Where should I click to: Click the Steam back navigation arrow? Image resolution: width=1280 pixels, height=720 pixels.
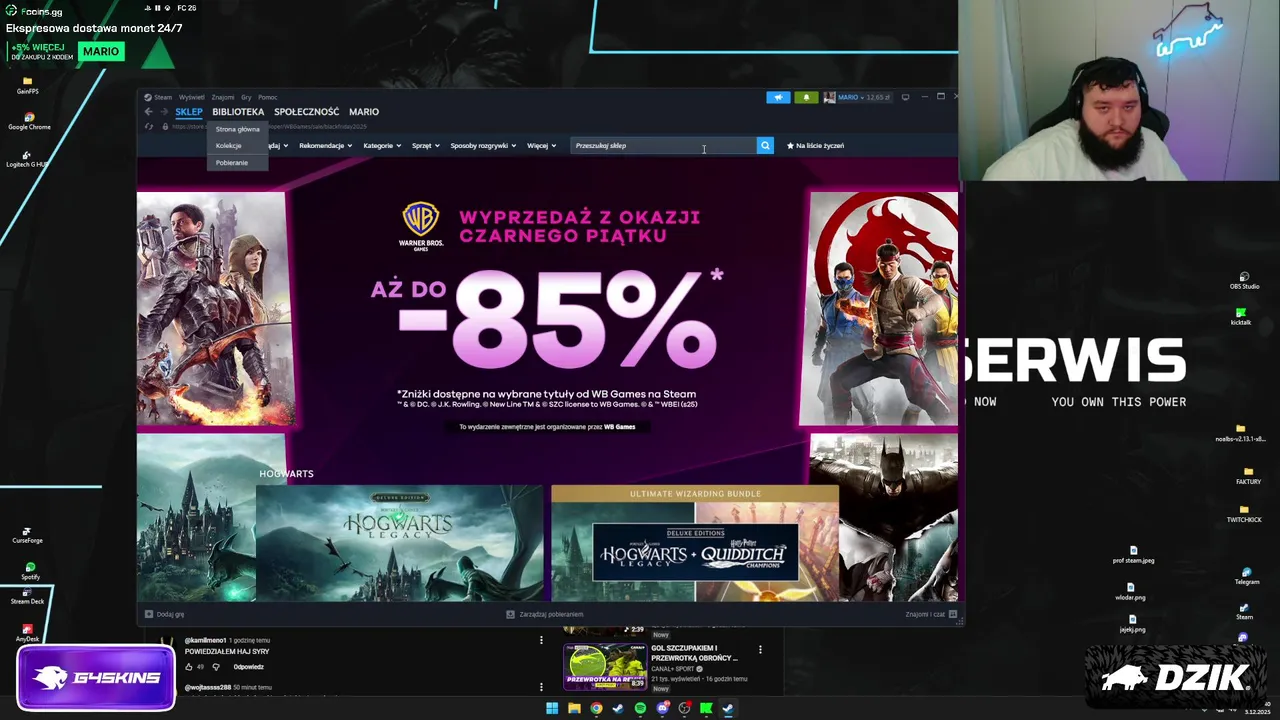pyautogui.click(x=148, y=112)
